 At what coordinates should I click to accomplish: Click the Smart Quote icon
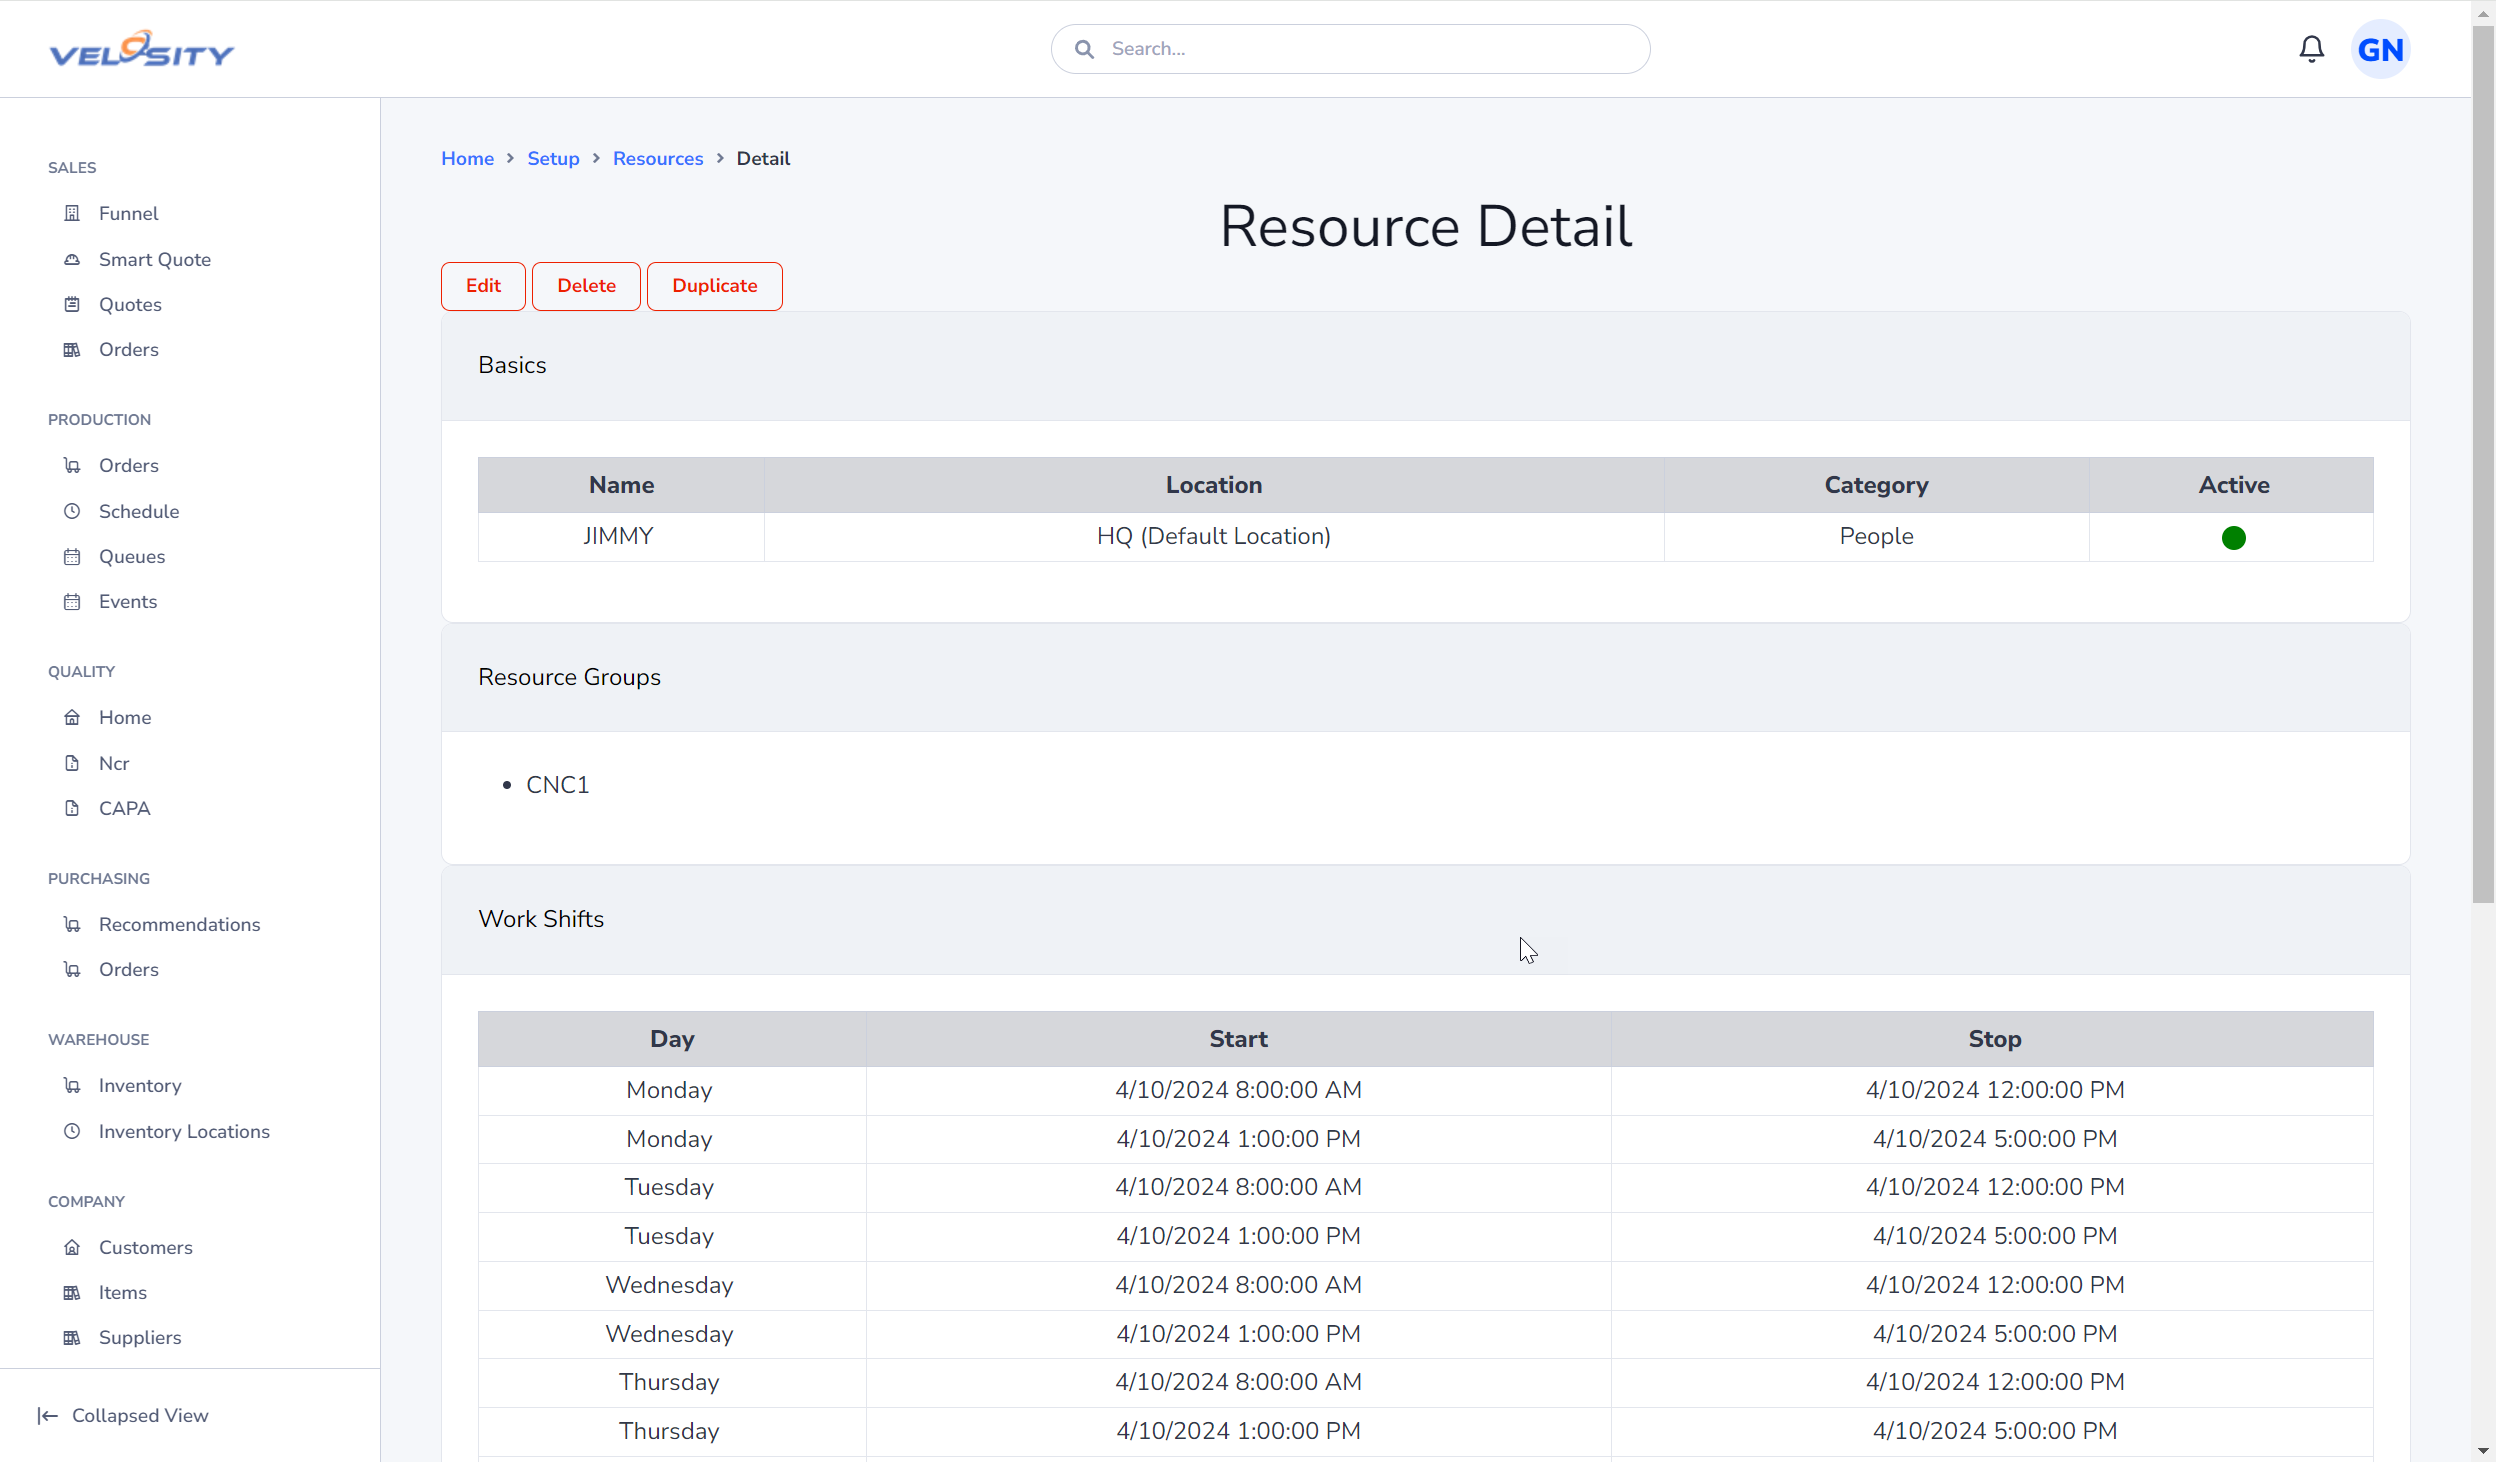point(72,259)
